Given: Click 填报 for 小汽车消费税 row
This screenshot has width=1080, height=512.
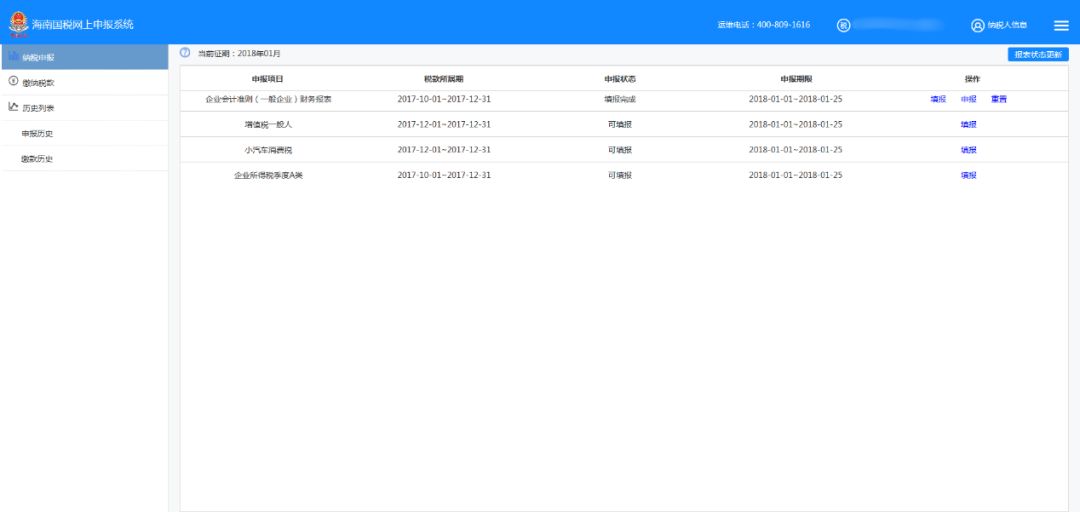Looking at the screenshot, I should (x=968, y=150).
